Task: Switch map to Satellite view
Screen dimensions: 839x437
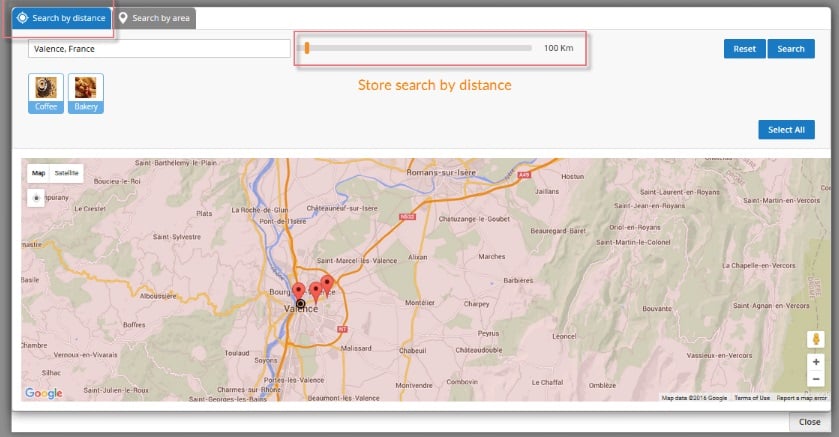Action: pyautogui.click(x=66, y=173)
